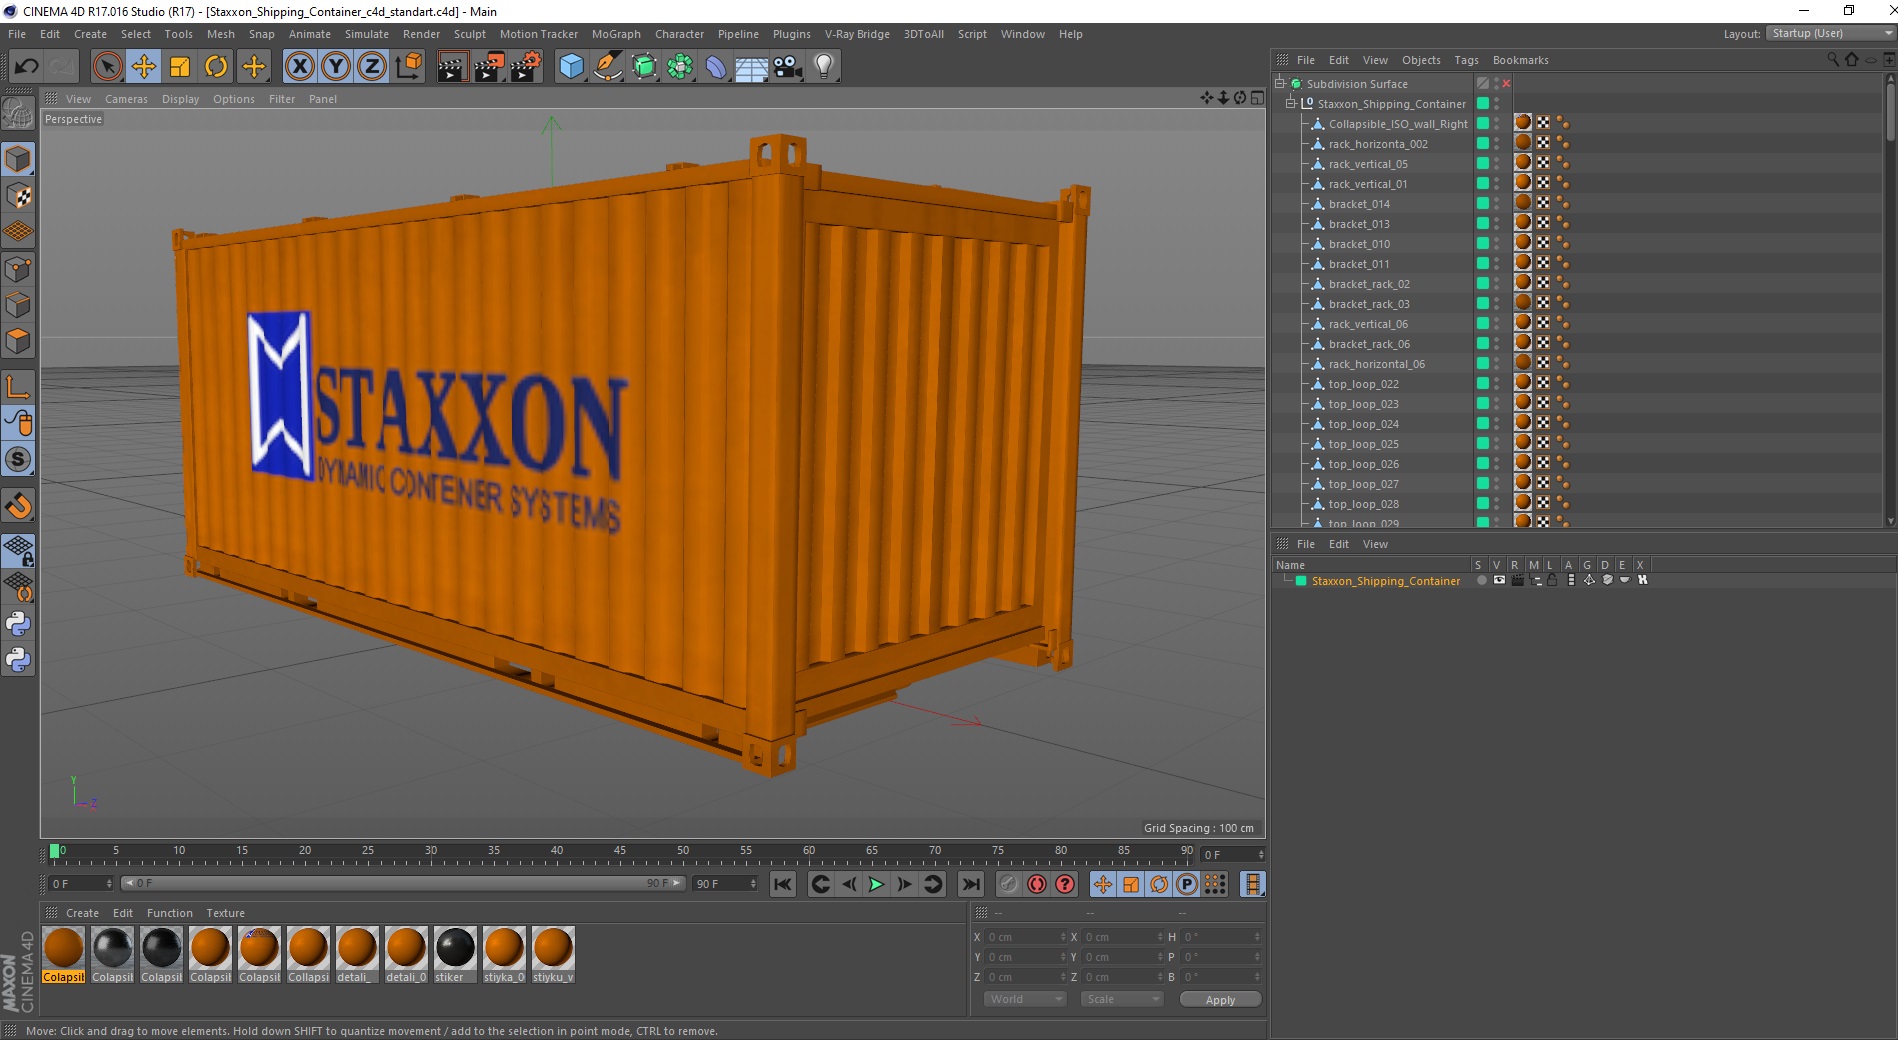Click the X position input field
Screen dimensions: 1898x1040
[1027, 937]
